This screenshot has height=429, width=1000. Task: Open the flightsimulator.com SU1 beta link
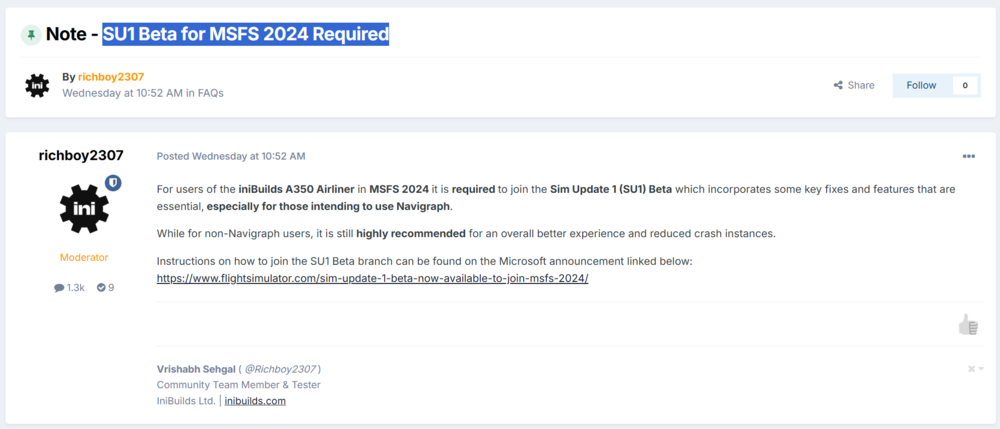point(372,278)
